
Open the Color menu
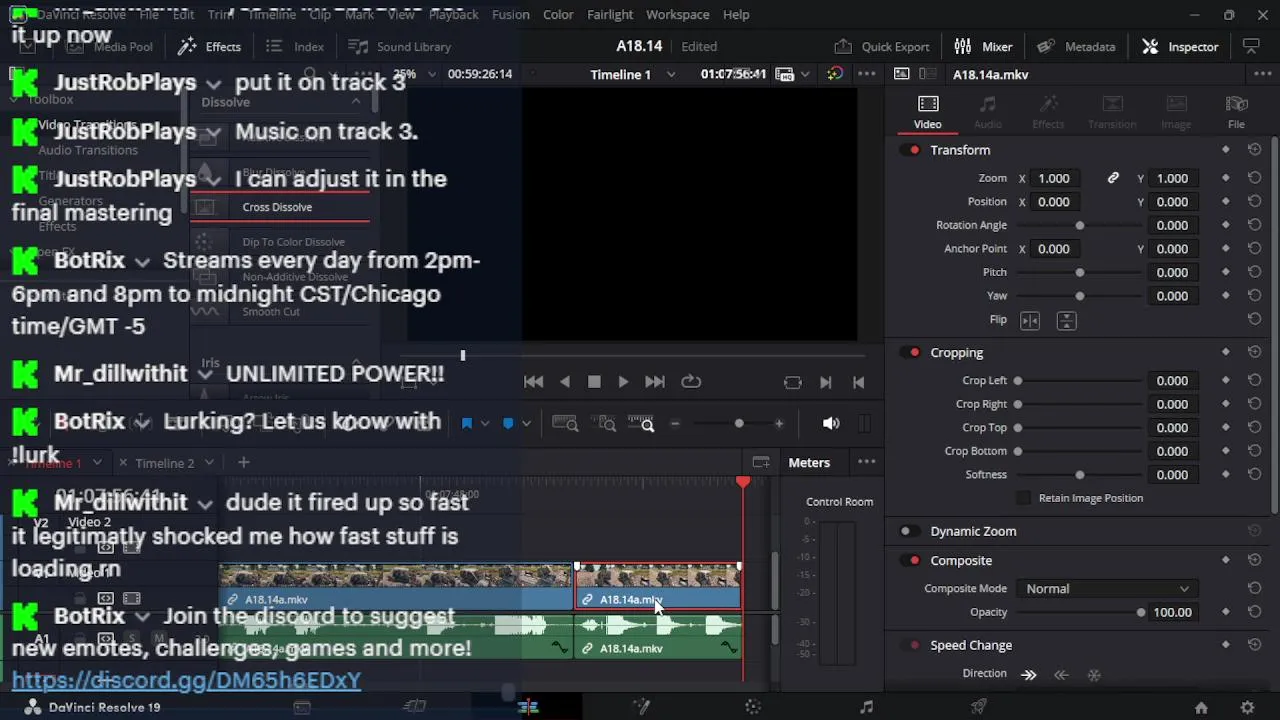click(x=558, y=14)
